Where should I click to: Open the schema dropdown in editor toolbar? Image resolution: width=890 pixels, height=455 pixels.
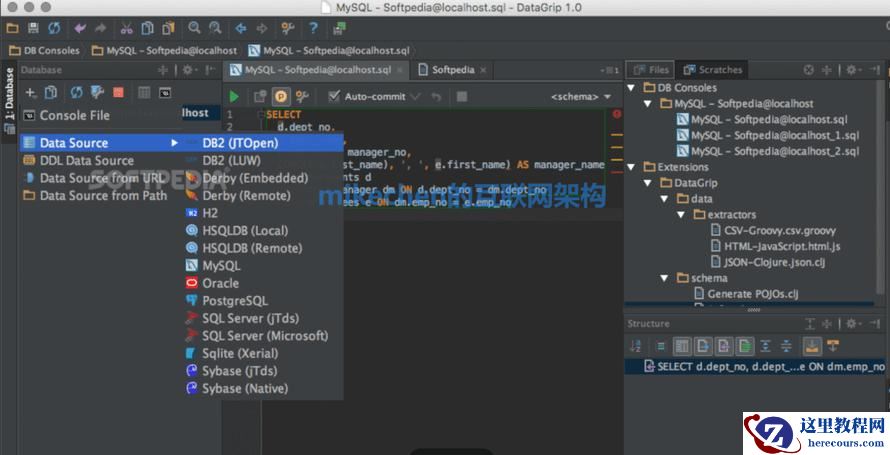click(x=581, y=96)
